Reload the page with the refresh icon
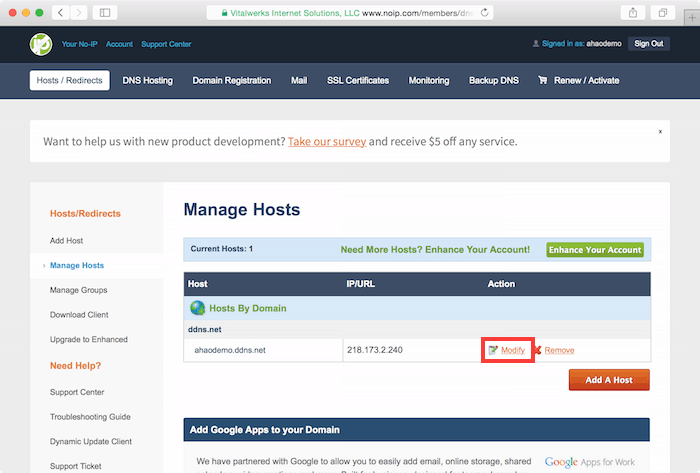The width and height of the screenshot is (700, 473). 484,12
